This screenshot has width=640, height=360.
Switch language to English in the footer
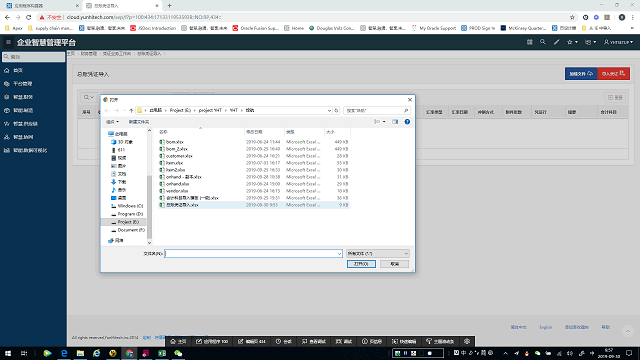point(545,327)
